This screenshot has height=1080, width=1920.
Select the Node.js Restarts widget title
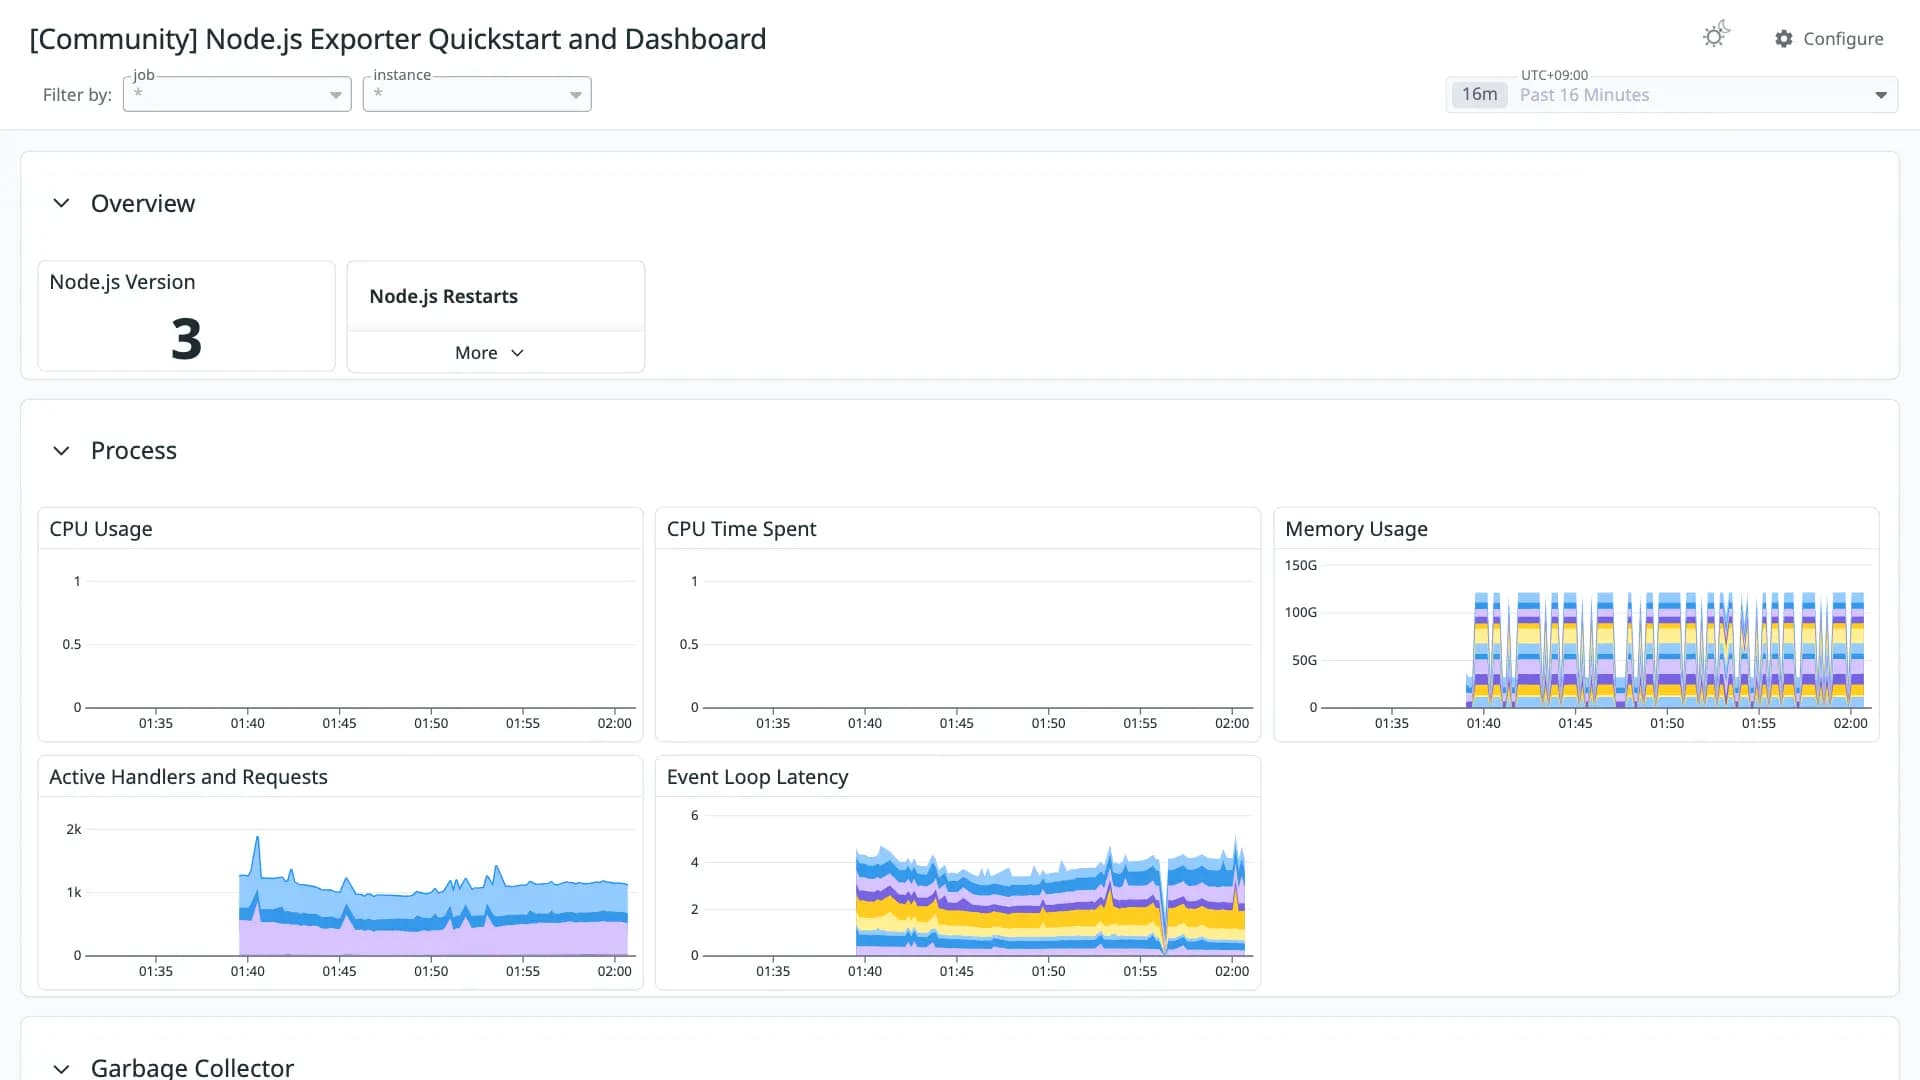point(444,296)
